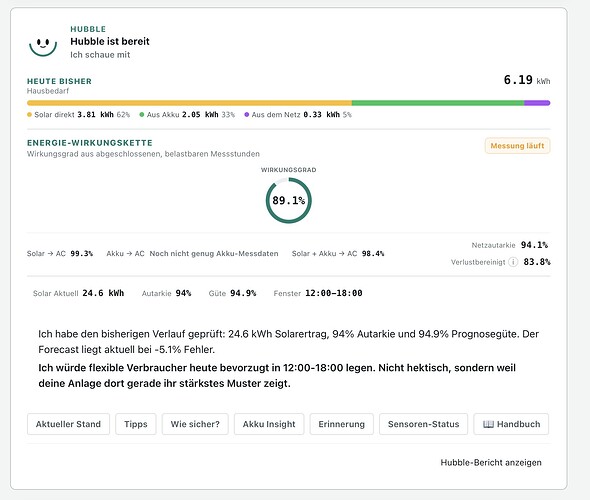Click the Fenster 12:00–18:00 value

click(x=334, y=293)
